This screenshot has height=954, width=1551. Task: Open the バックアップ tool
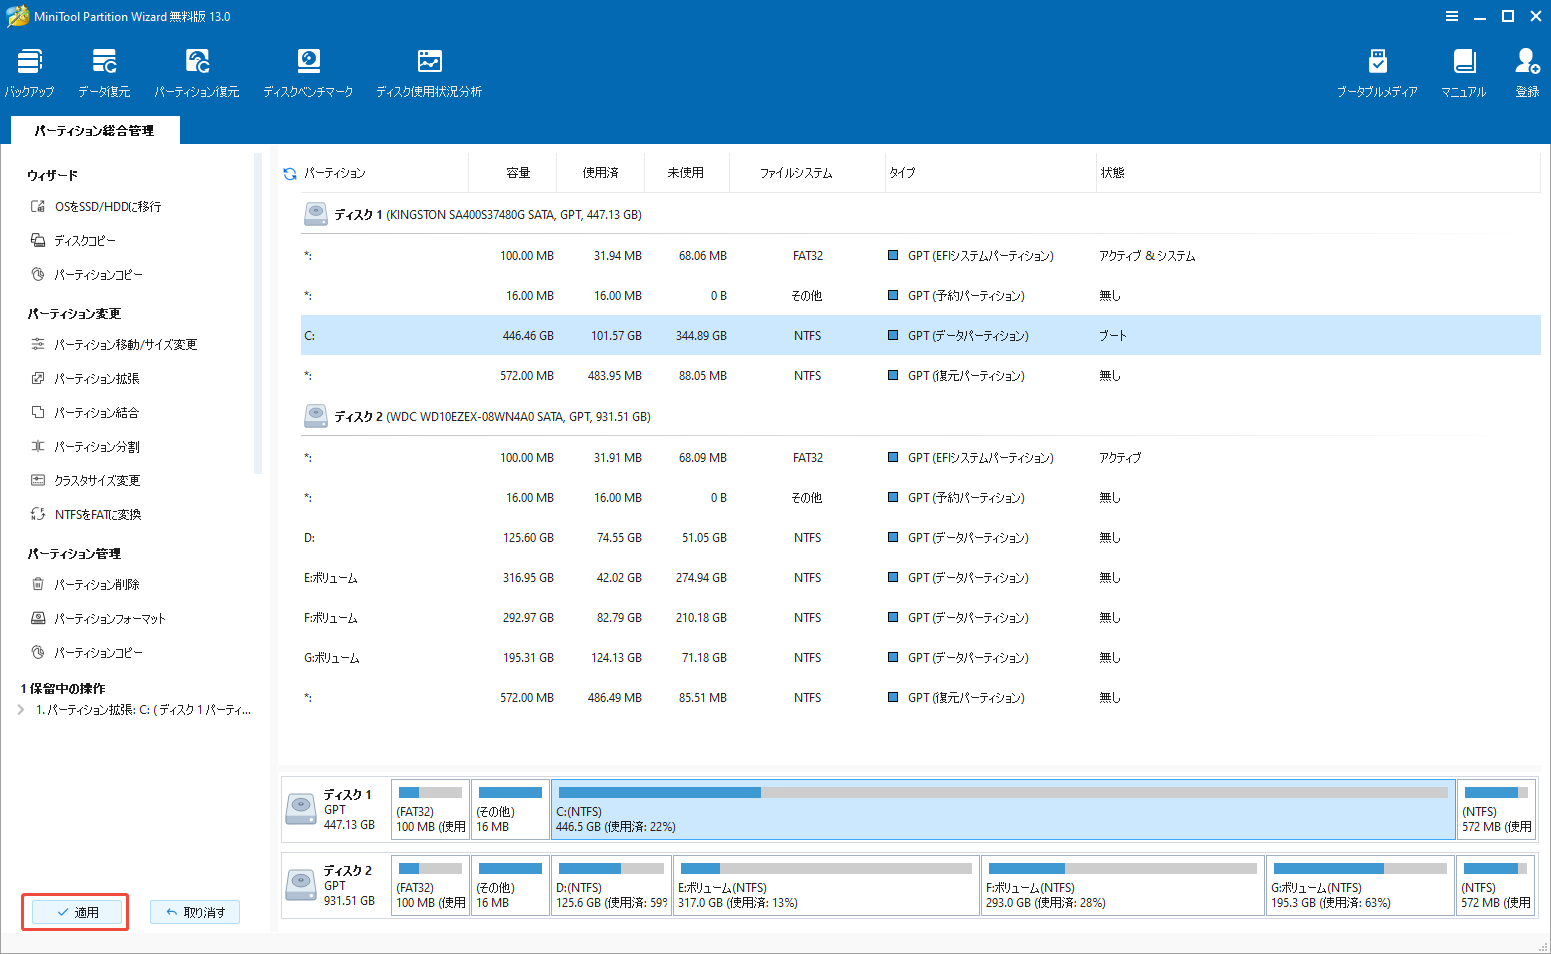pos(29,70)
